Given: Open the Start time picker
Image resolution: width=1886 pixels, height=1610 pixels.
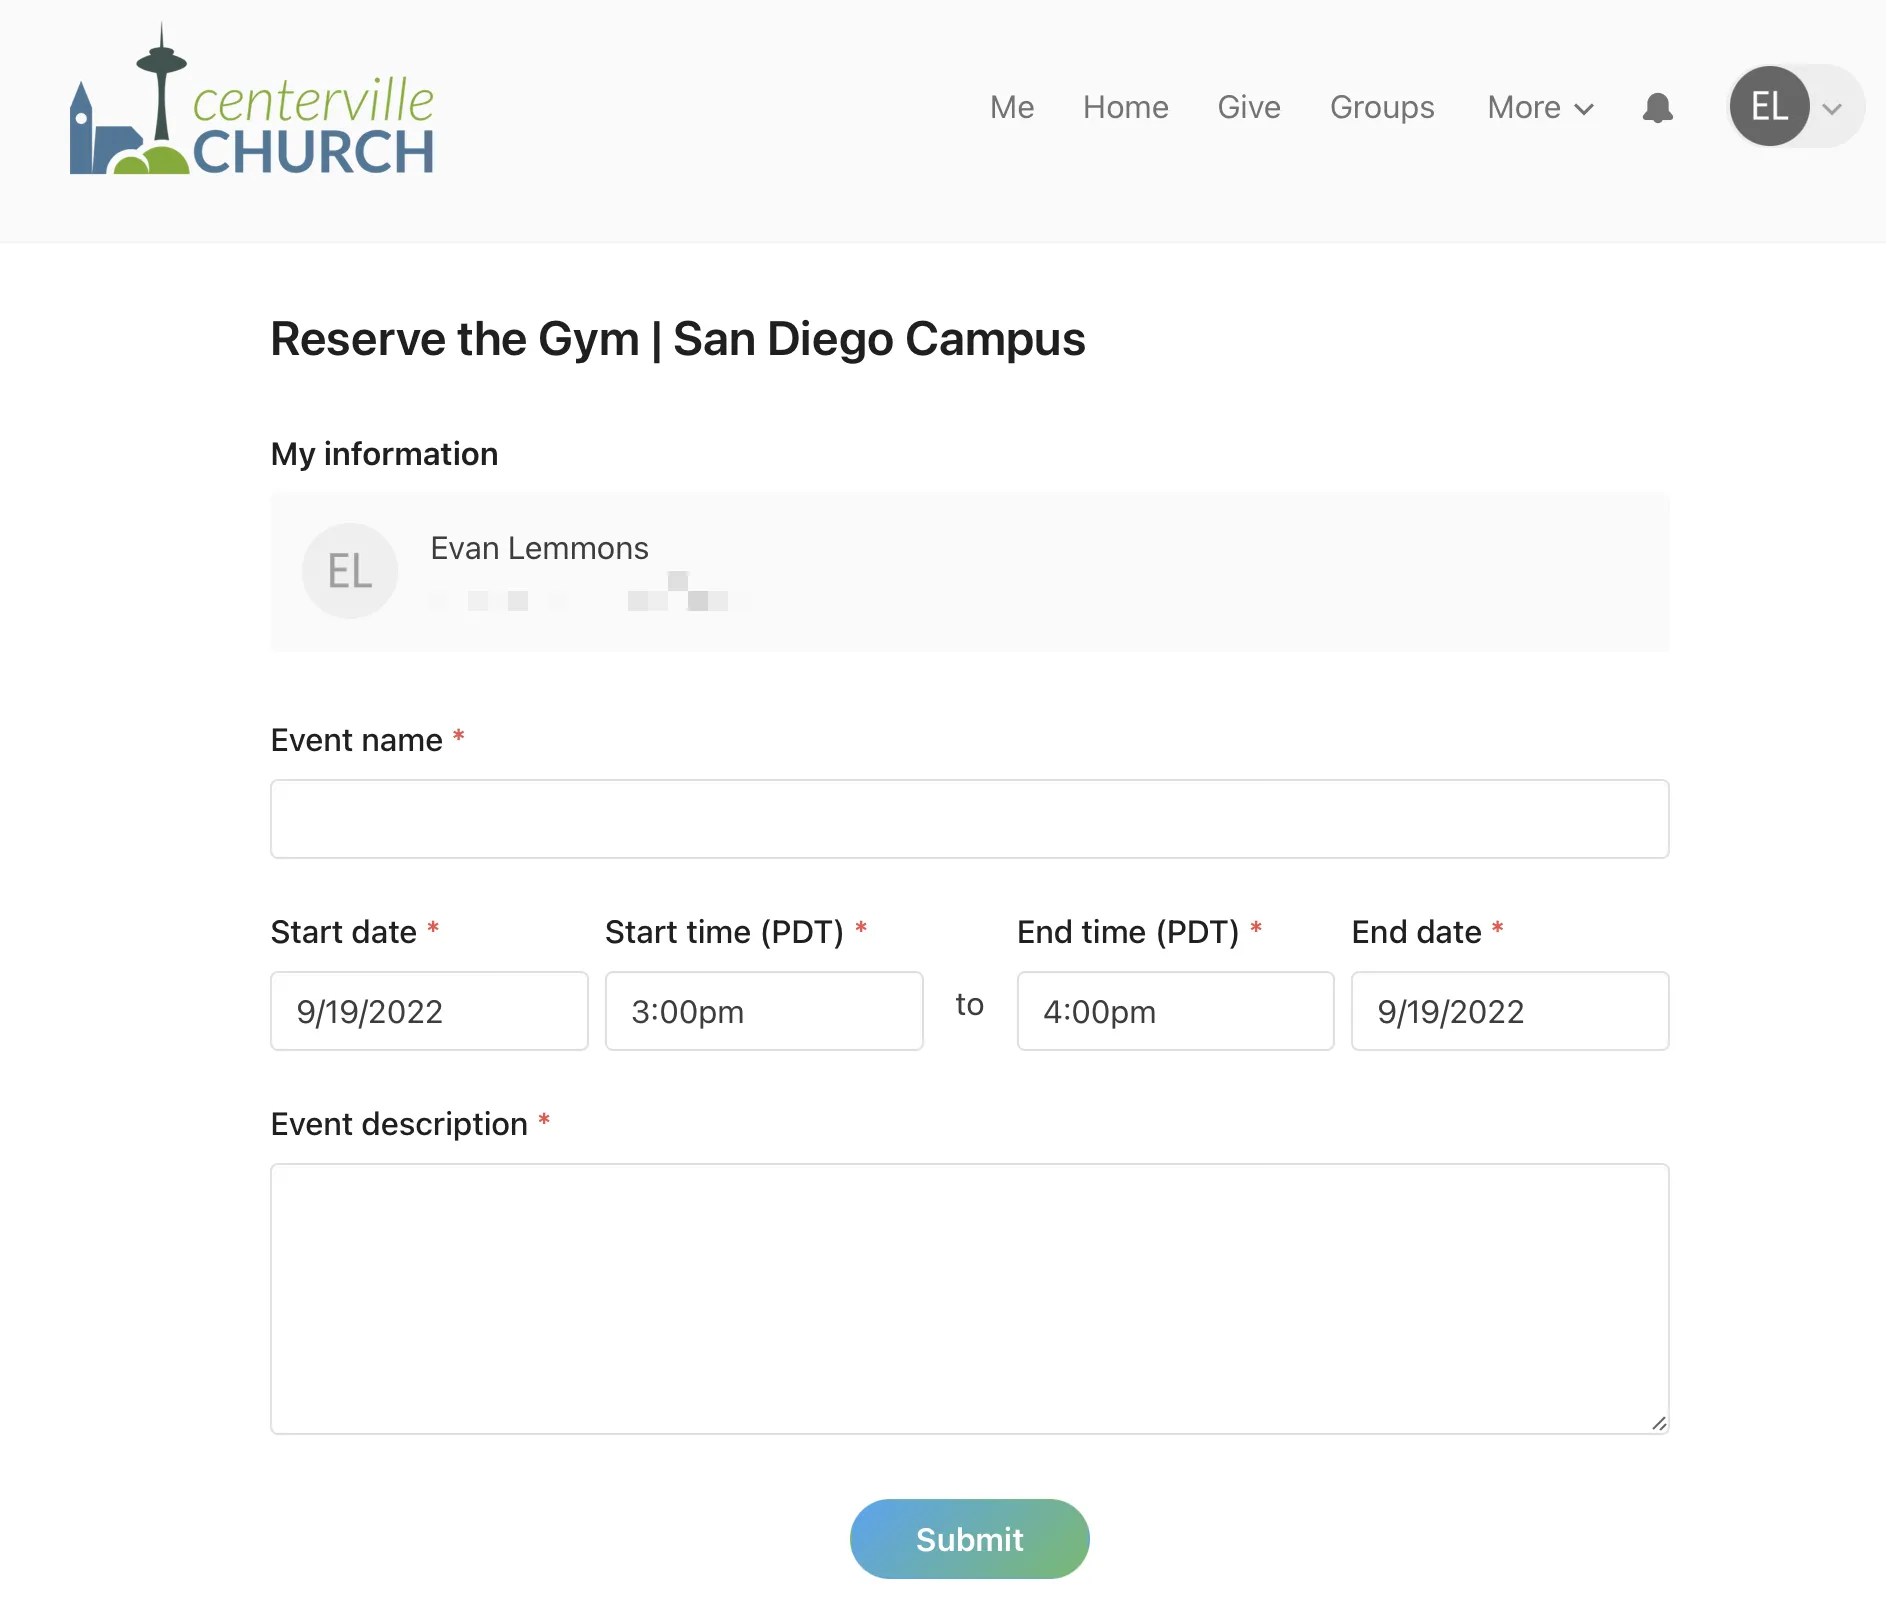Looking at the screenshot, I should pos(763,1011).
